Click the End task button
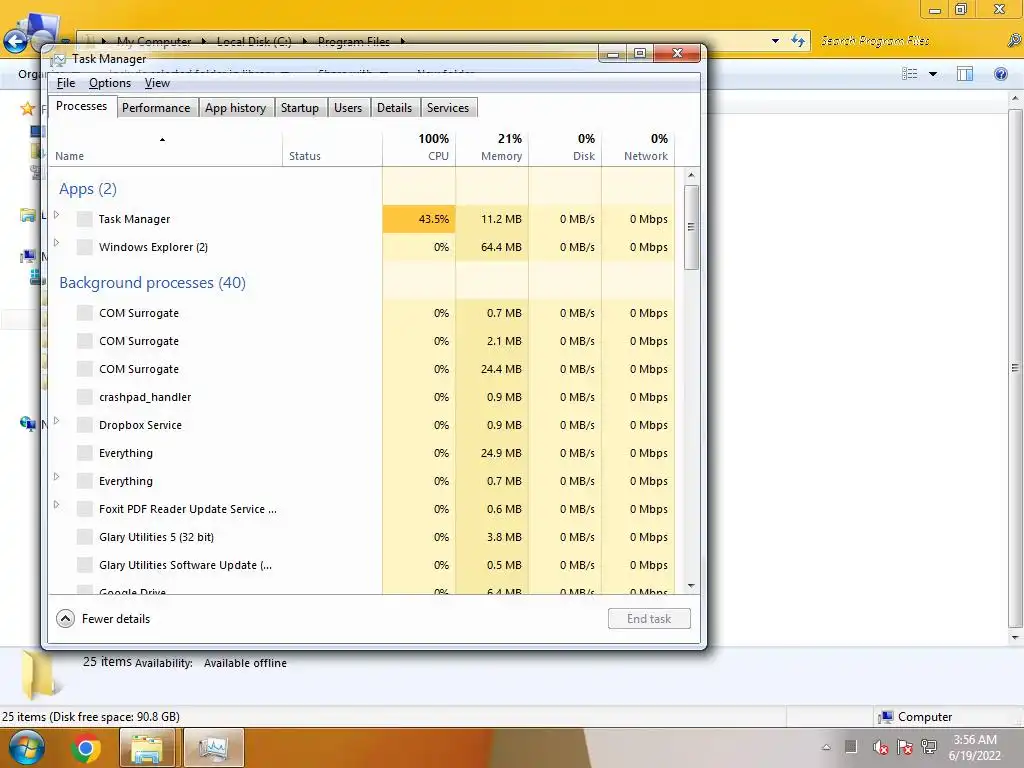The width and height of the screenshot is (1024, 768). click(649, 618)
